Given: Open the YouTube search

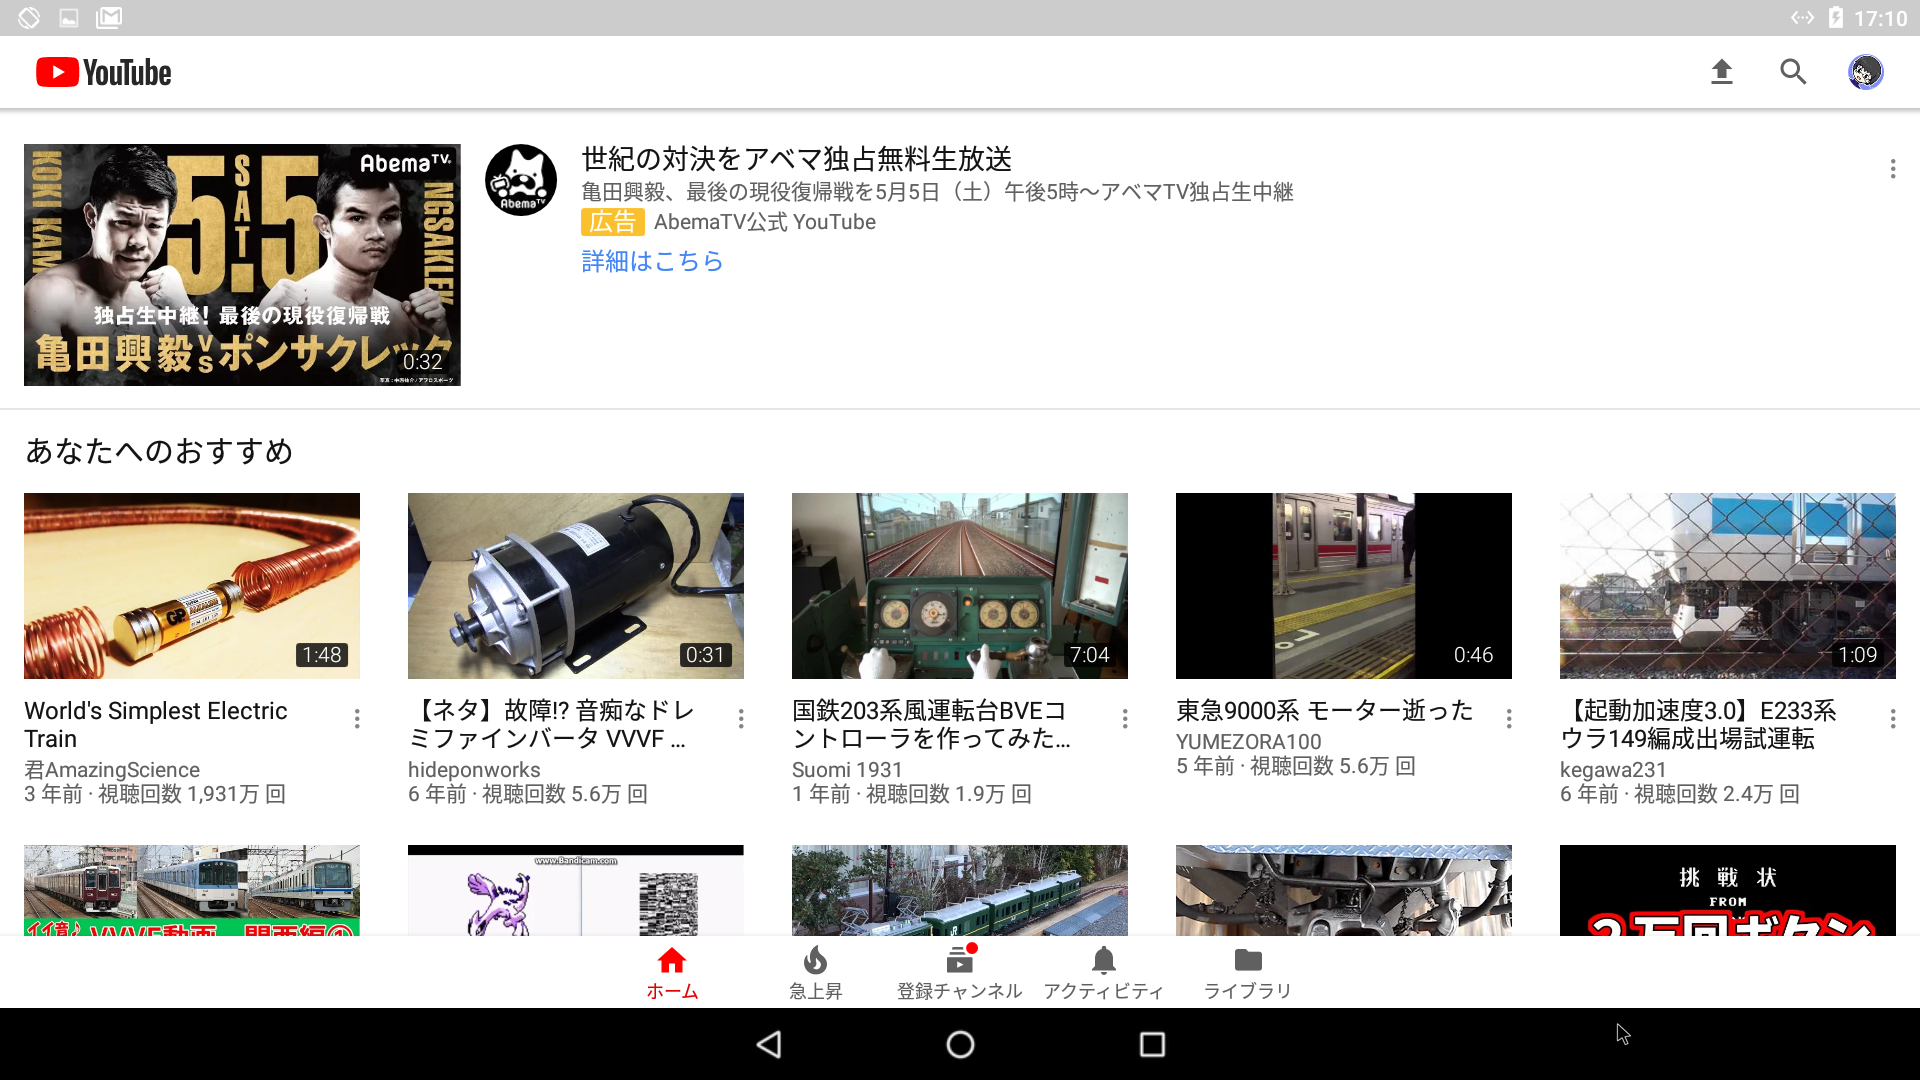Looking at the screenshot, I should click(x=1793, y=72).
